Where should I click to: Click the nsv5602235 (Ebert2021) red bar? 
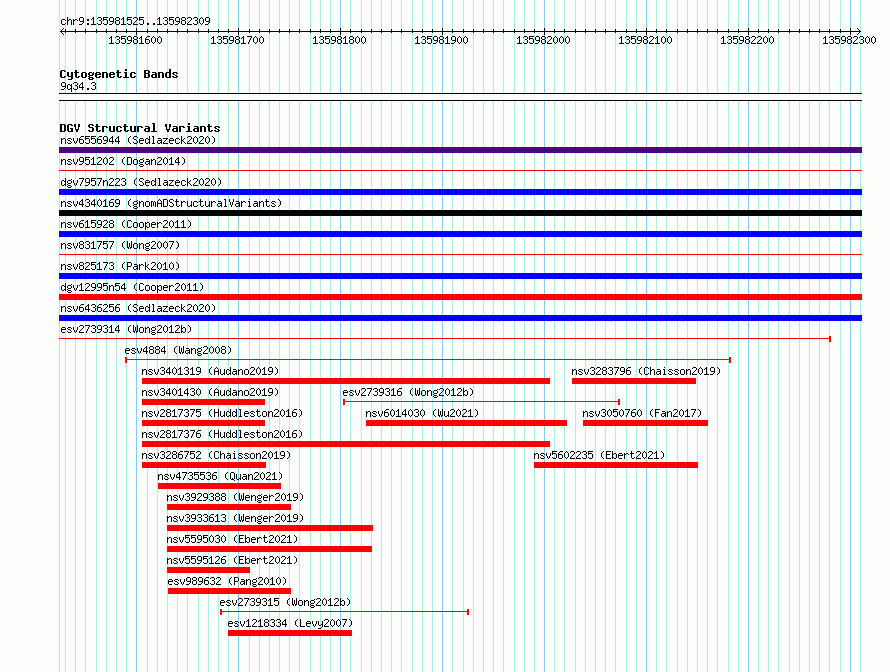pyautogui.click(x=616, y=465)
